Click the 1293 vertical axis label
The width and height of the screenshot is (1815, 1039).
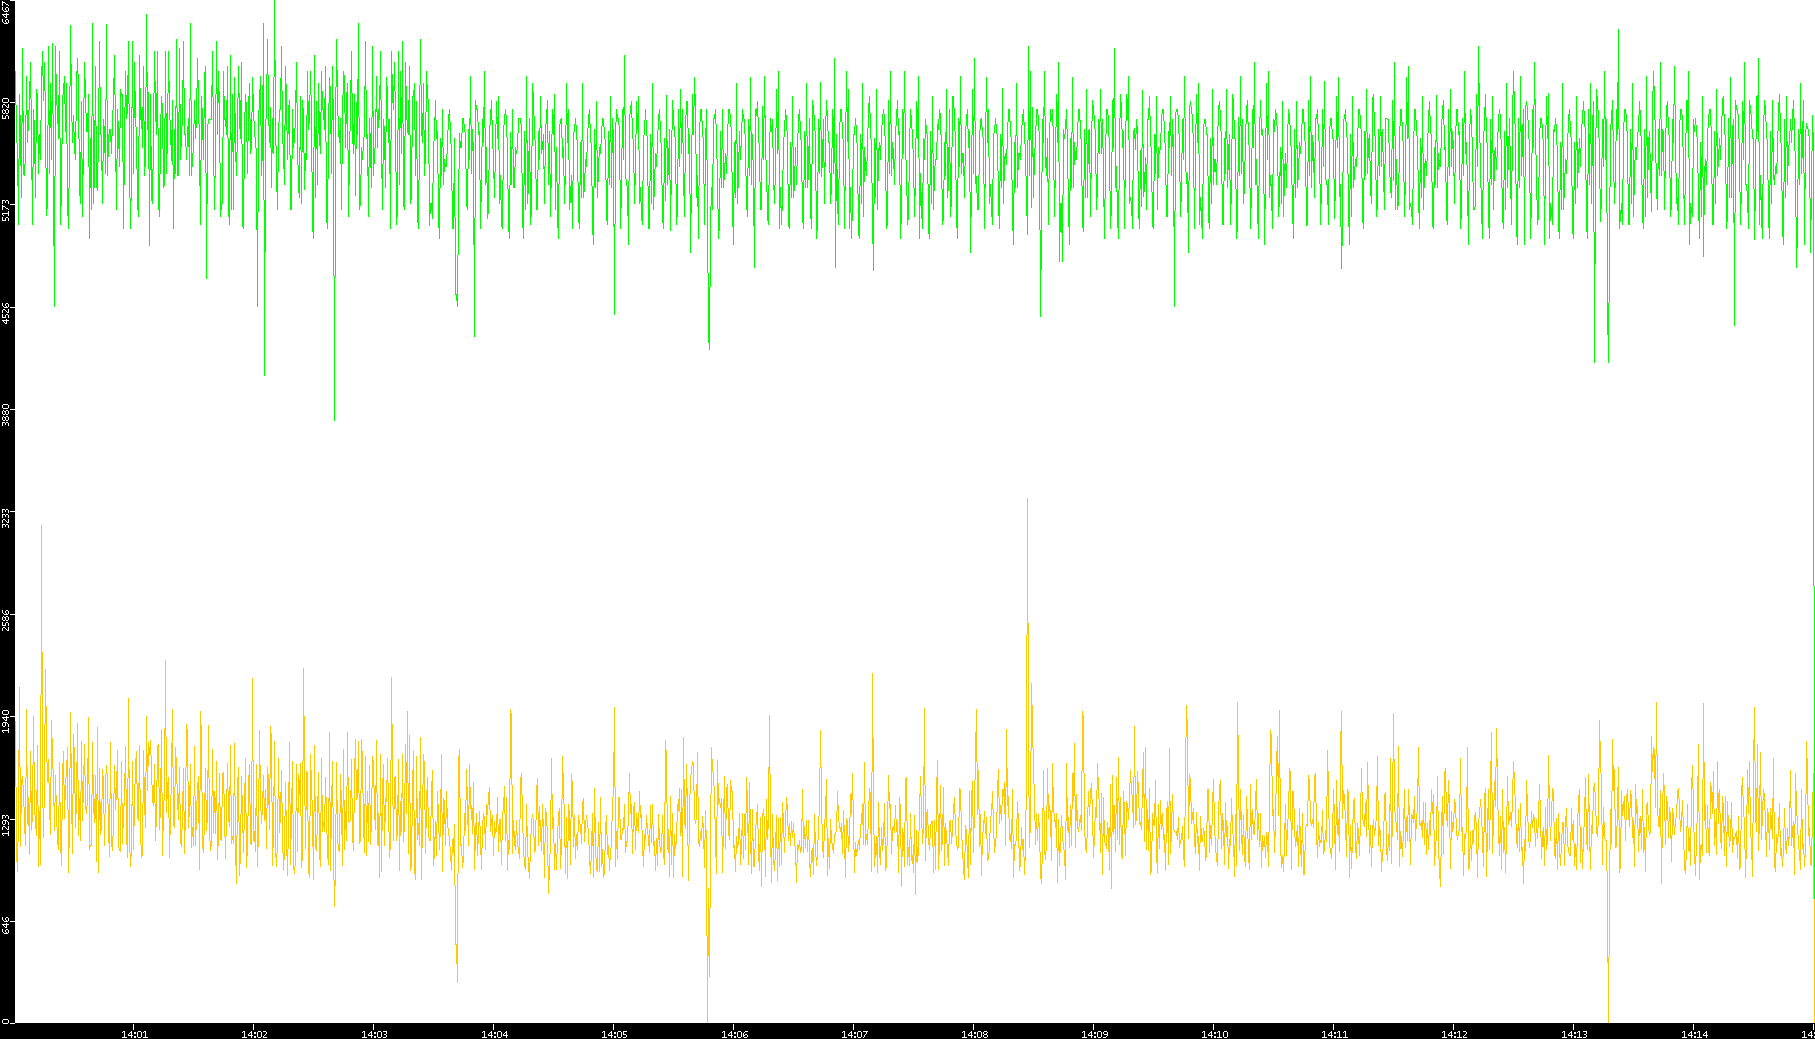(x=6, y=825)
